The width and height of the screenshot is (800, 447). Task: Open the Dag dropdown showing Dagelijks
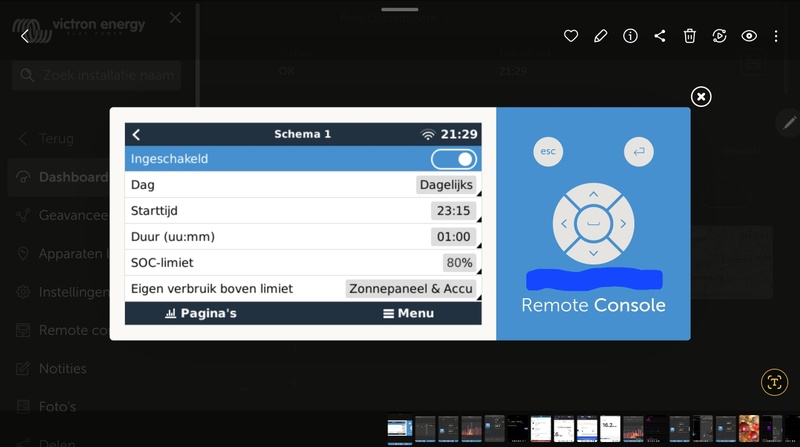pyautogui.click(x=446, y=185)
